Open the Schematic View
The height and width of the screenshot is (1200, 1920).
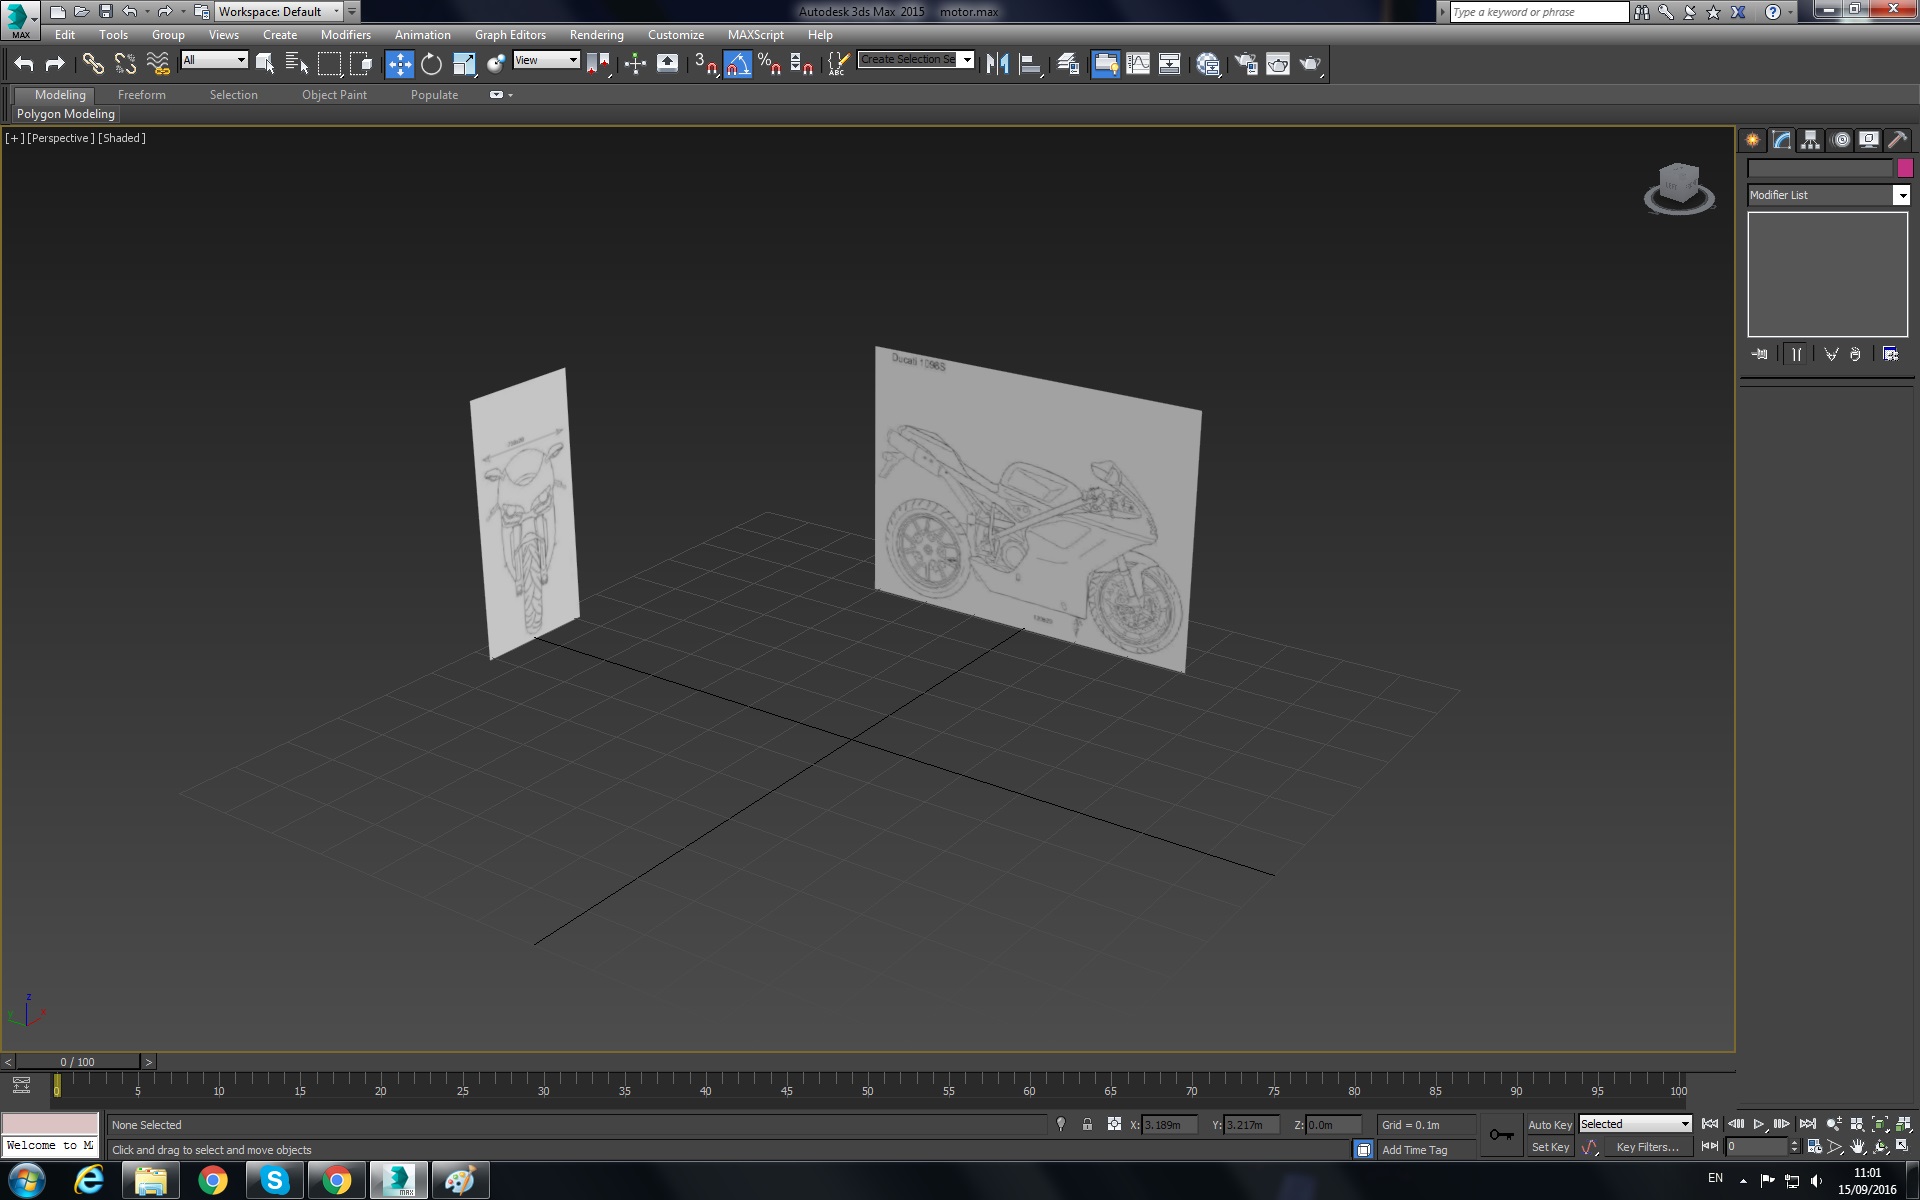[1170, 64]
